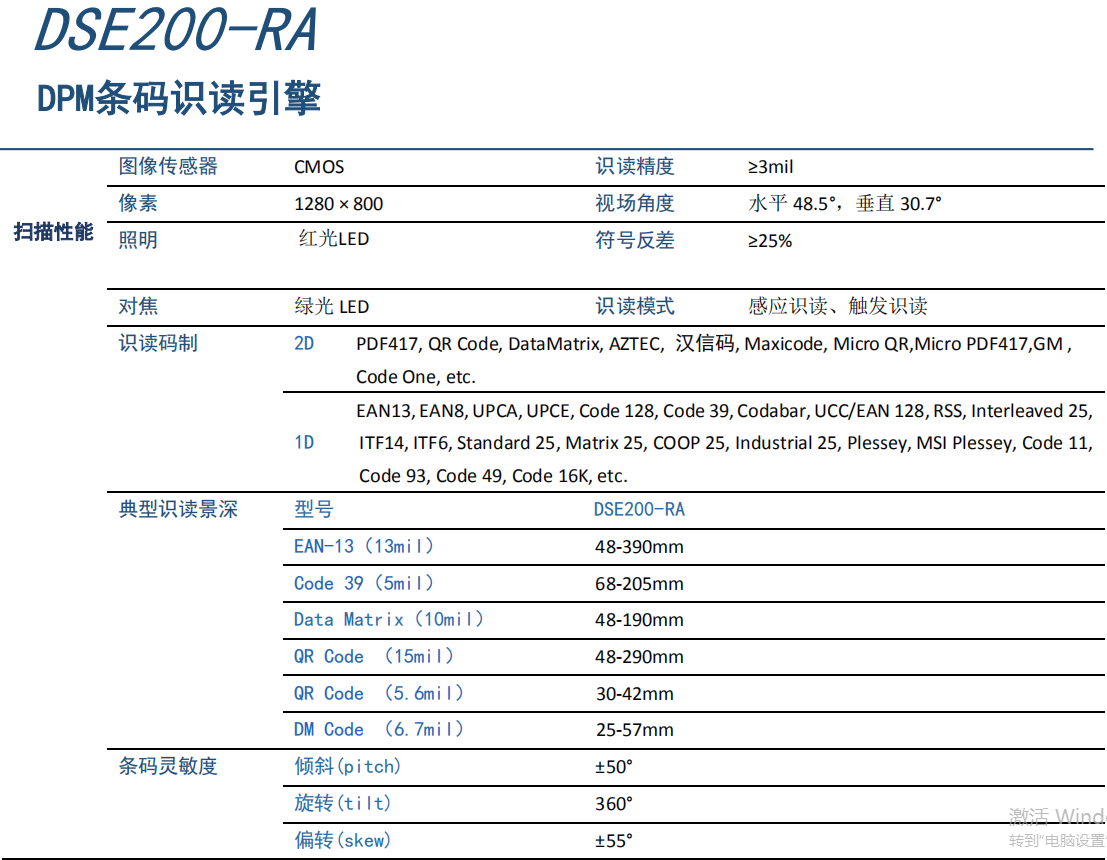Viewport: 1107px width, 860px height.
Task: Select the 2D code list entry
Action: pyautogui.click(x=306, y=343)
